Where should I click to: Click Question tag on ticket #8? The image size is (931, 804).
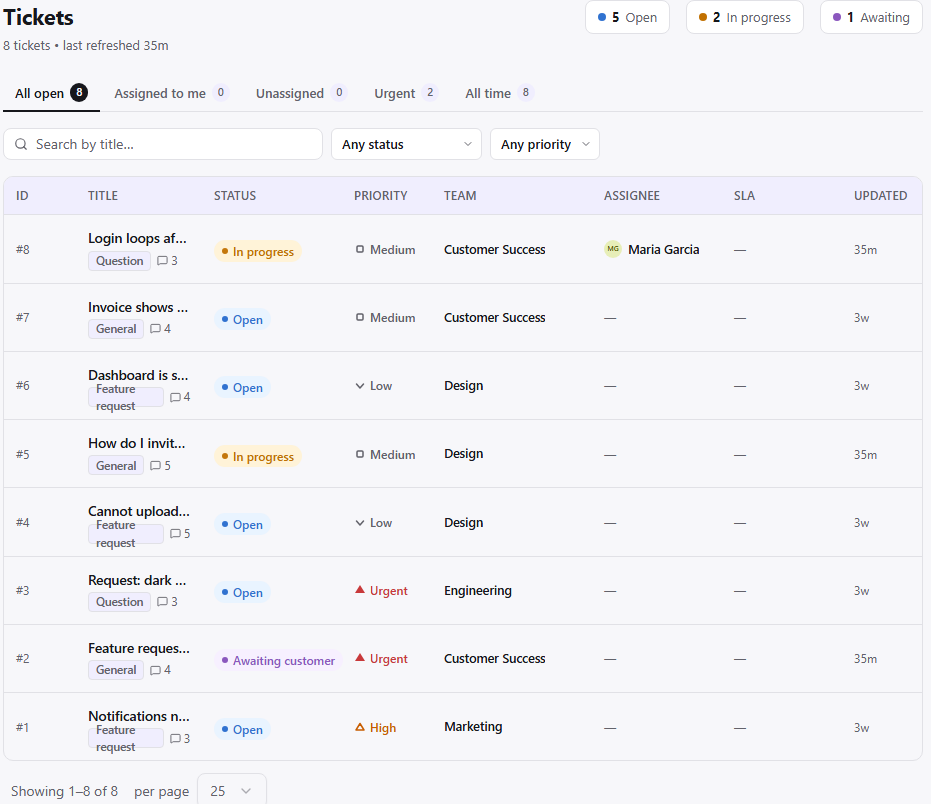[119, 261]
